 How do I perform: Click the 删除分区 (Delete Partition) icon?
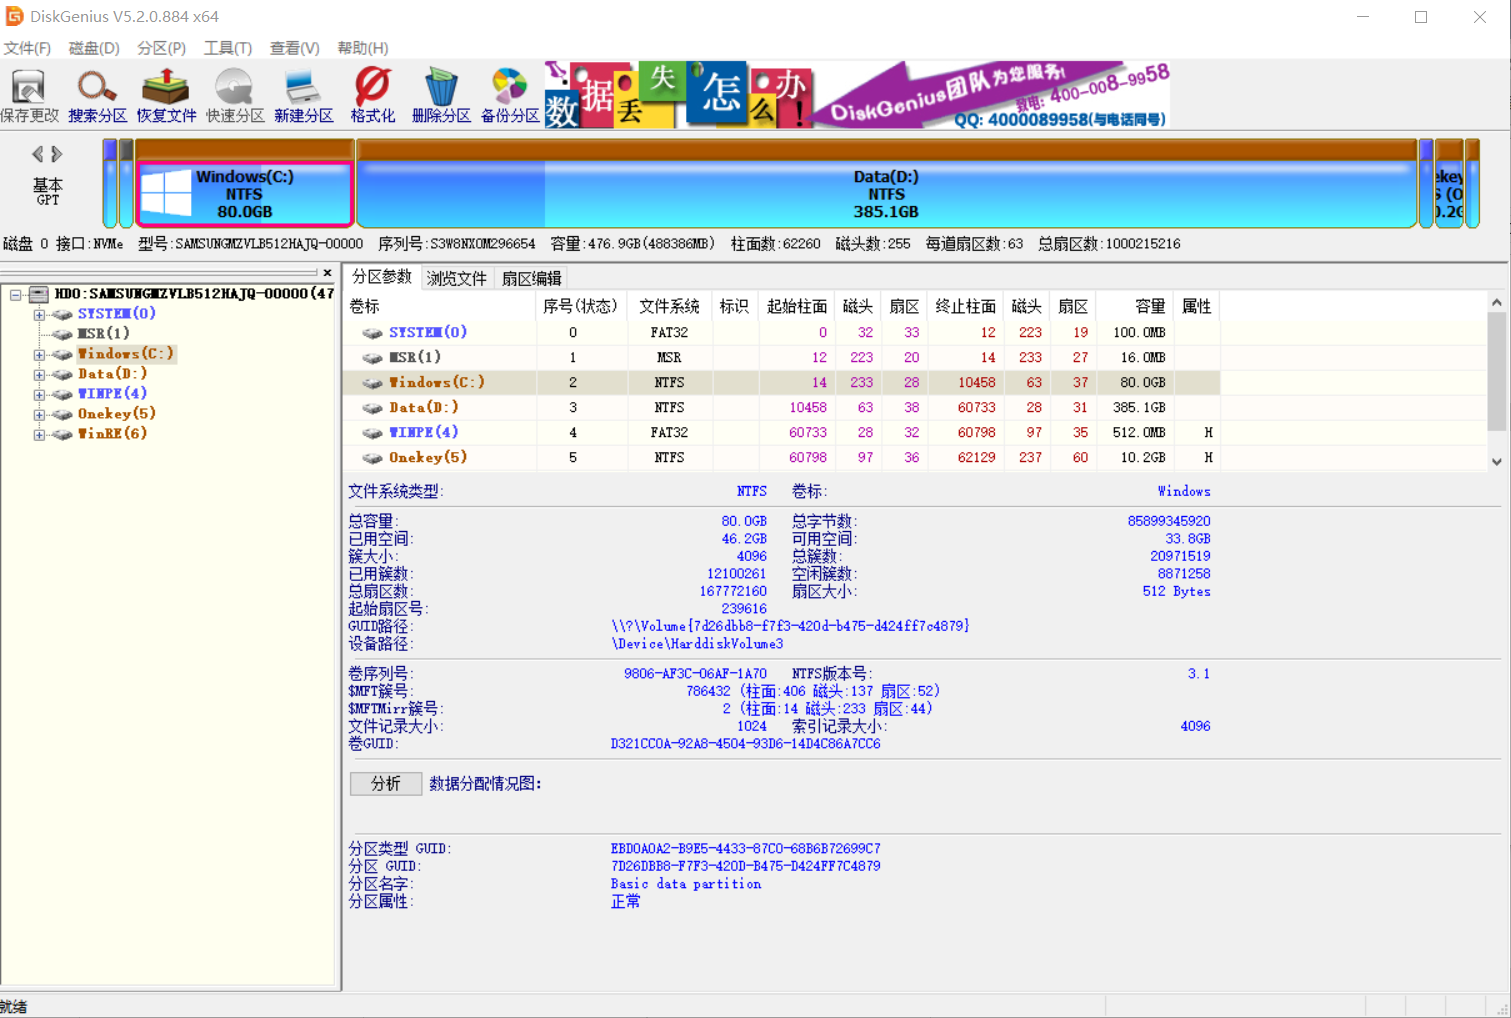click(440, 93)
